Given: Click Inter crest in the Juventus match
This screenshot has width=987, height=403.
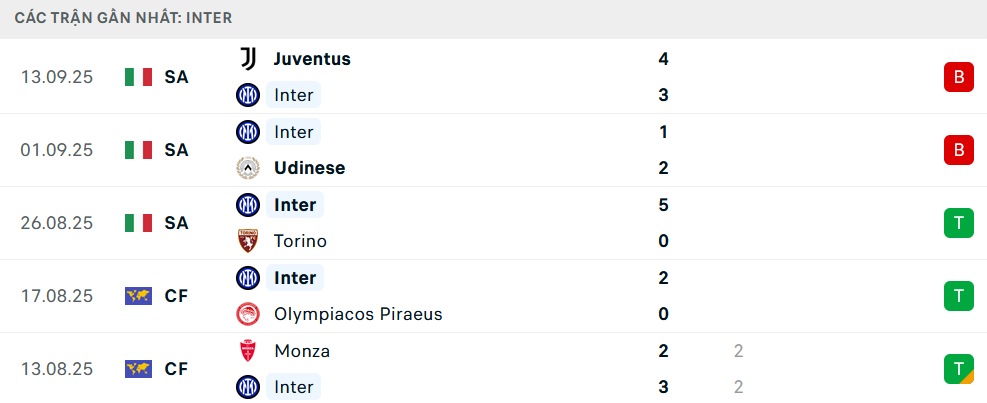Looking at the screenshot, I should (247, 95).
